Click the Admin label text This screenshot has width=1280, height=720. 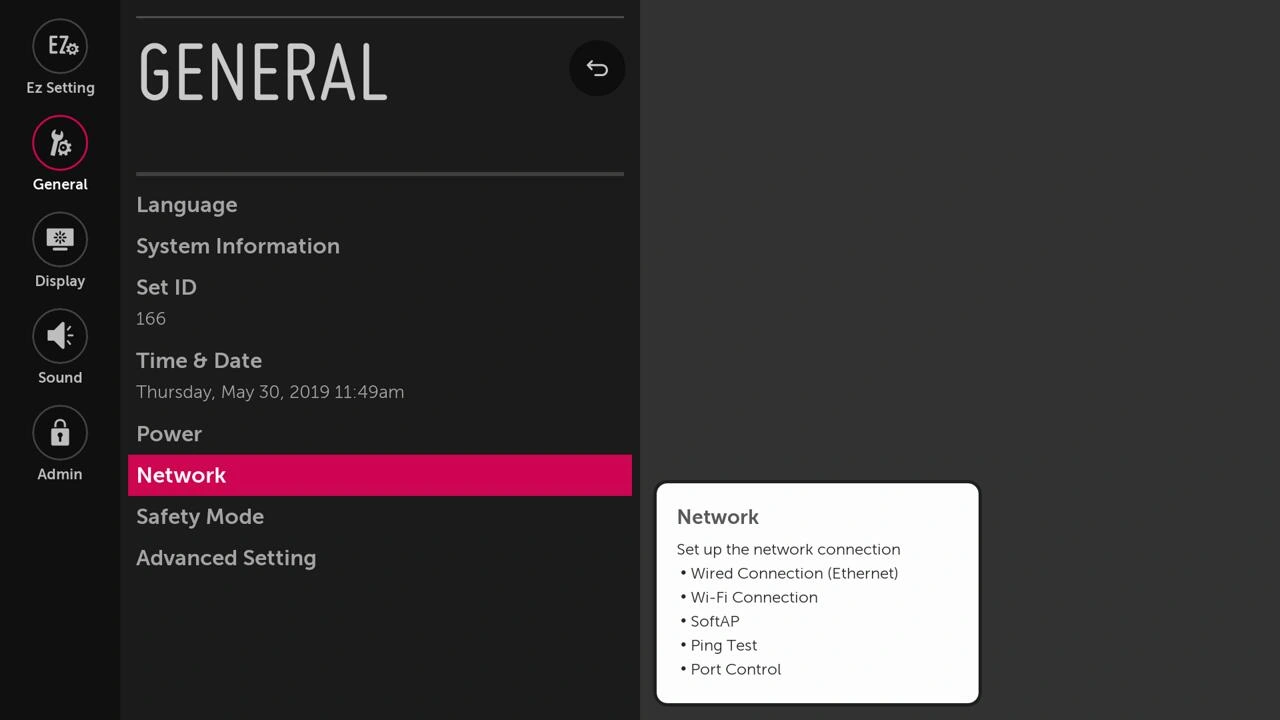[x=60, y=474]
